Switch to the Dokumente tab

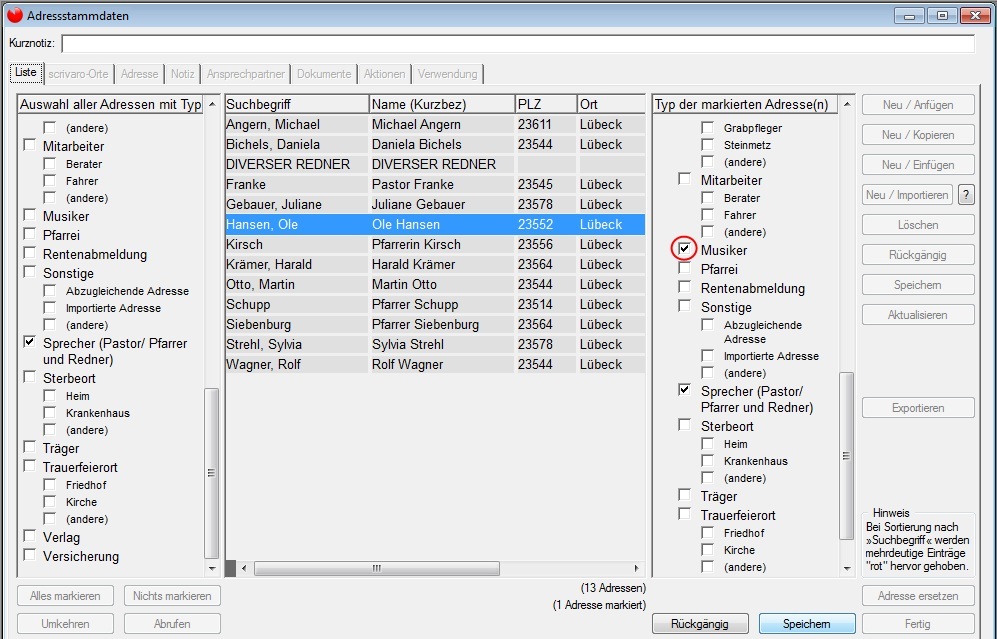pyautogui.click(x=324, y=74)
